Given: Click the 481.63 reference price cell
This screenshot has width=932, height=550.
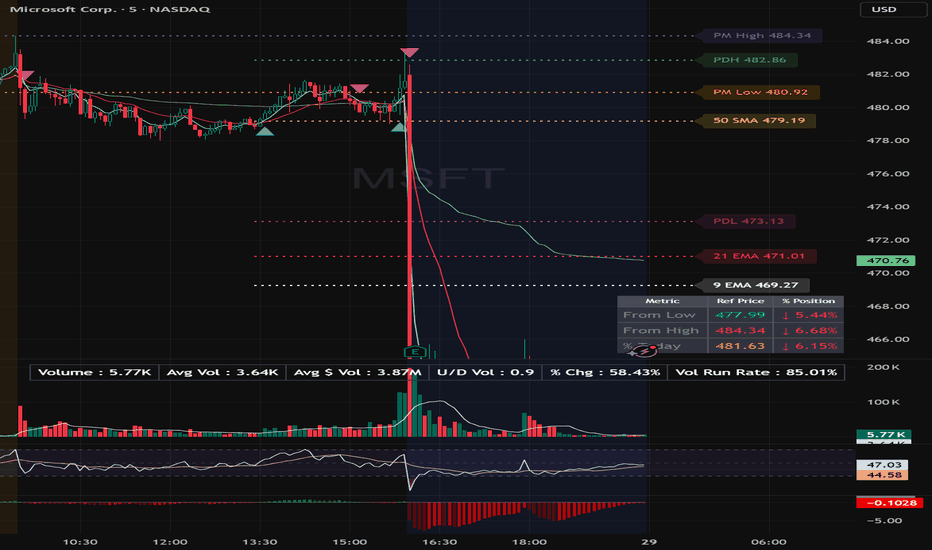Looking at the screenshot, I should [x=740, y=345].
